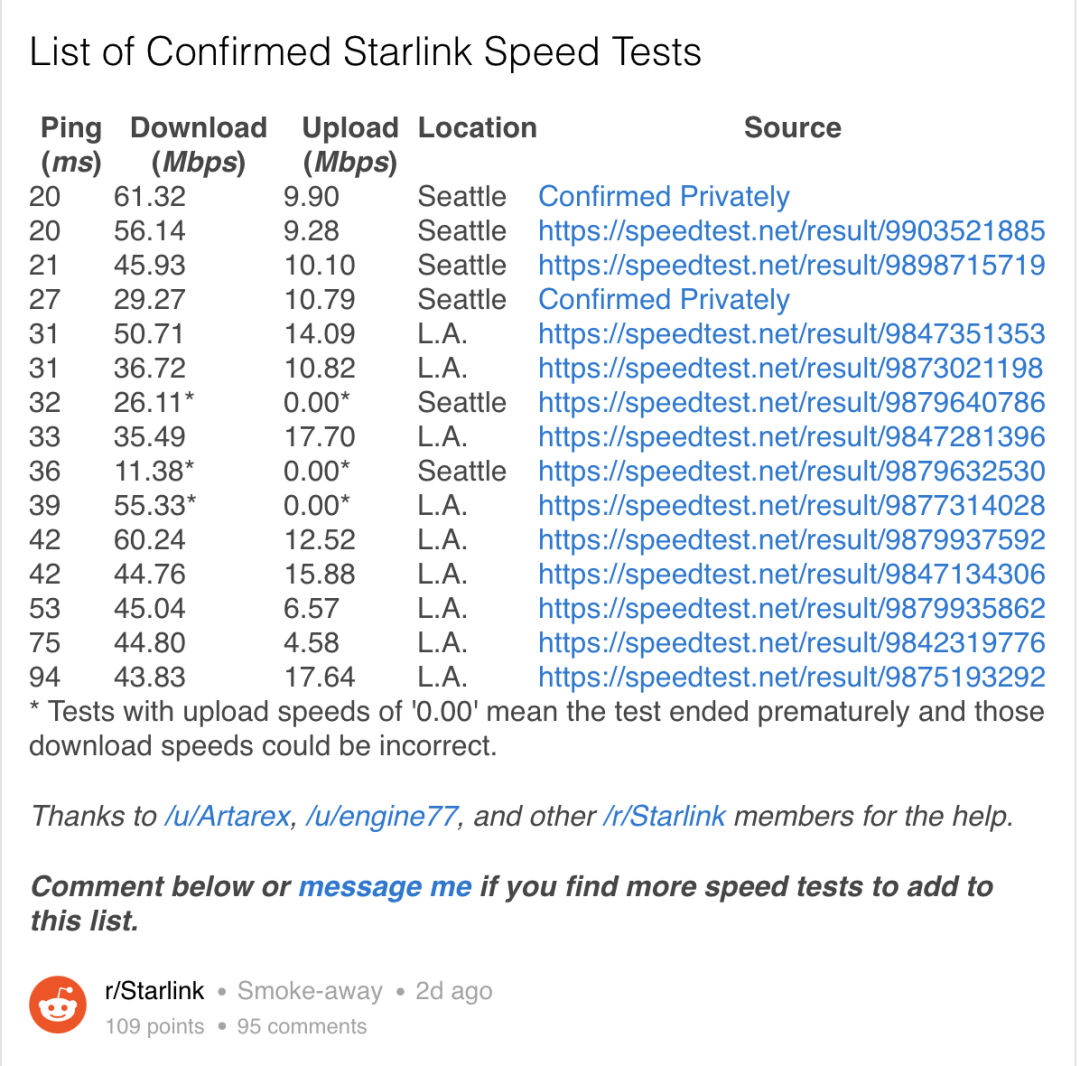Open speedtest result 9879640786 link
The image size is (1080, 1066).
click(x=791, y=402)
